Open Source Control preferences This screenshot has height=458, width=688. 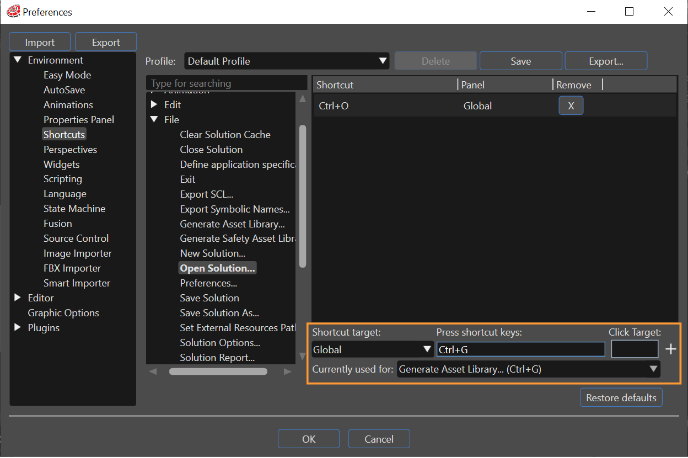pyautogui.click(x=76, y=239)
